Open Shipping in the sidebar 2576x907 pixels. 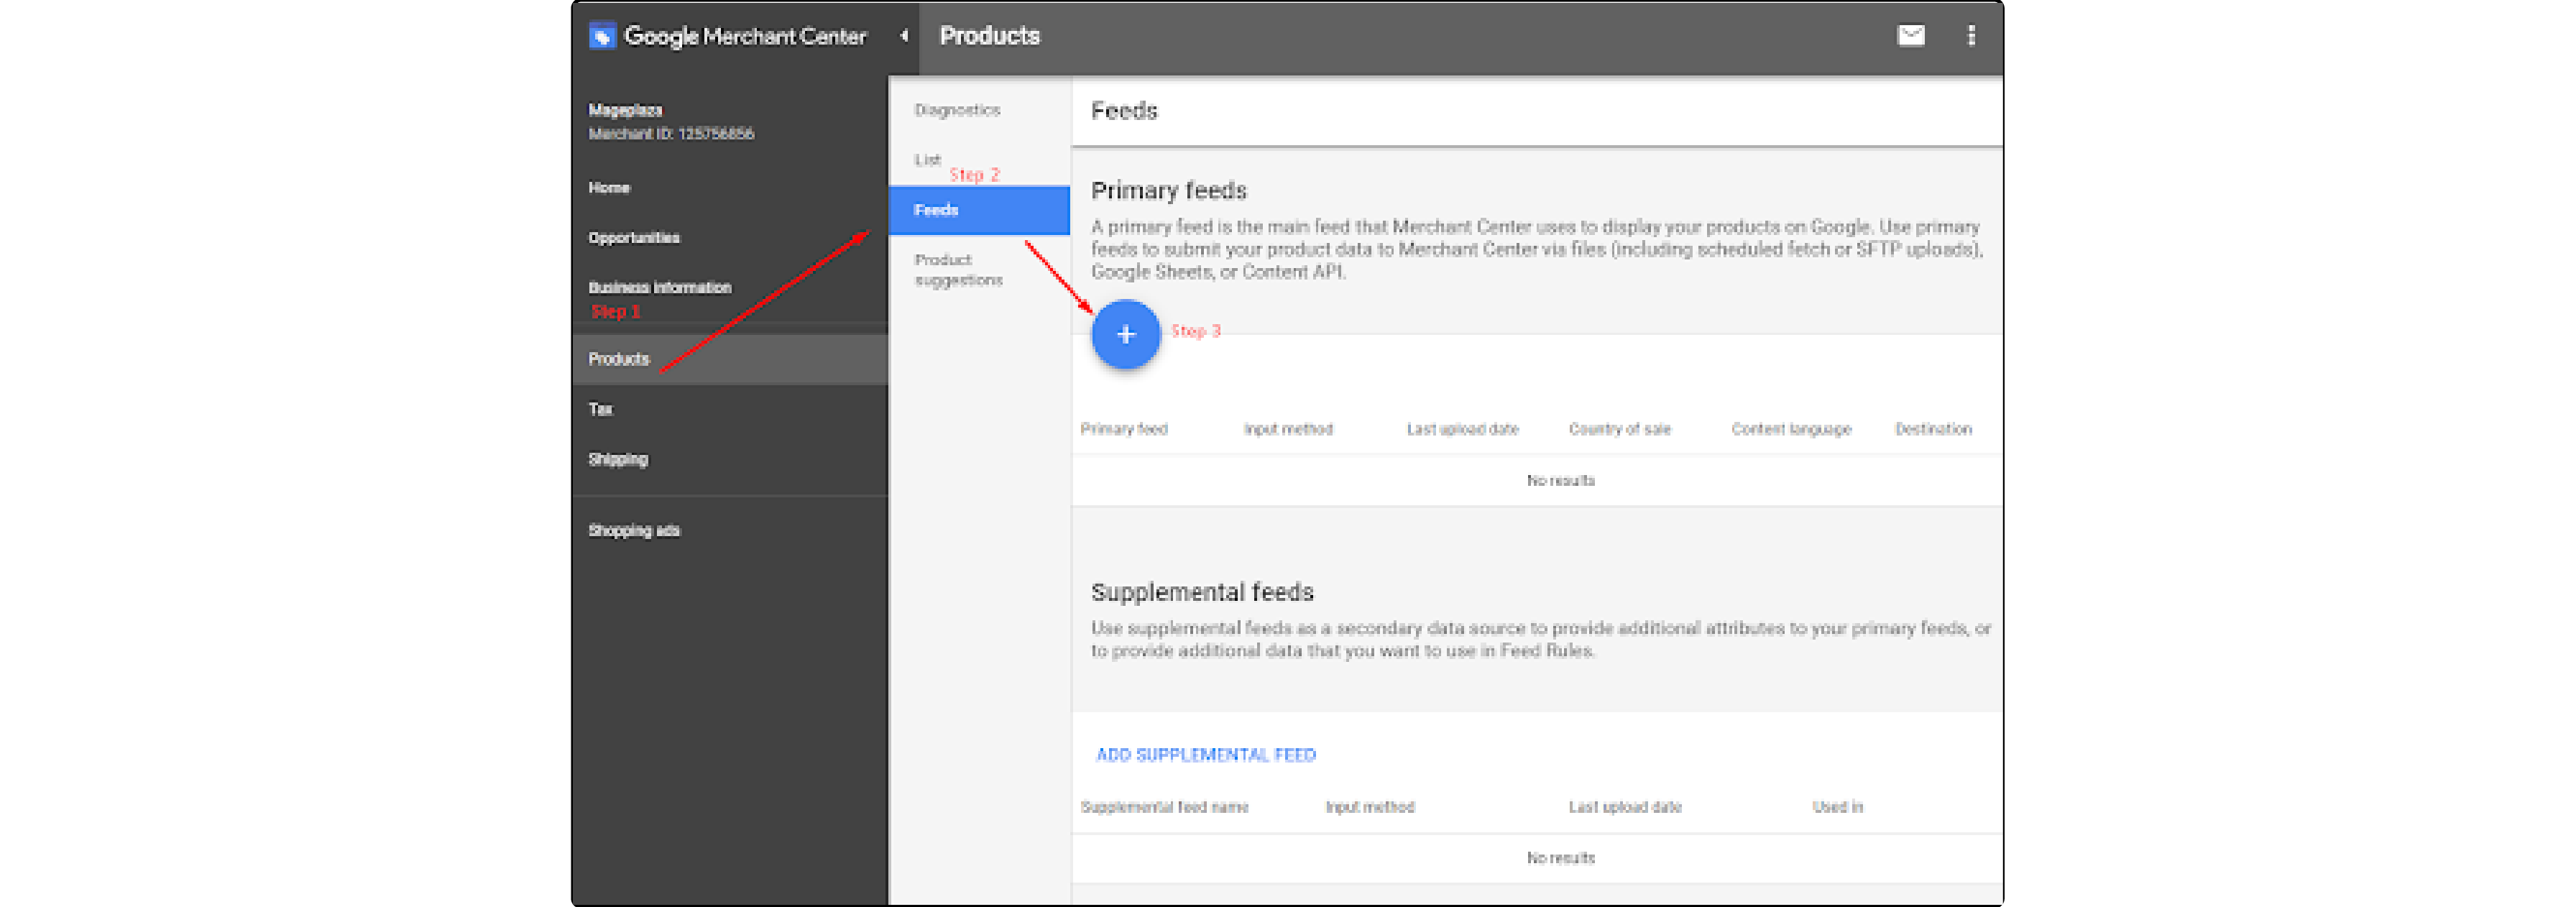(618, 459)
